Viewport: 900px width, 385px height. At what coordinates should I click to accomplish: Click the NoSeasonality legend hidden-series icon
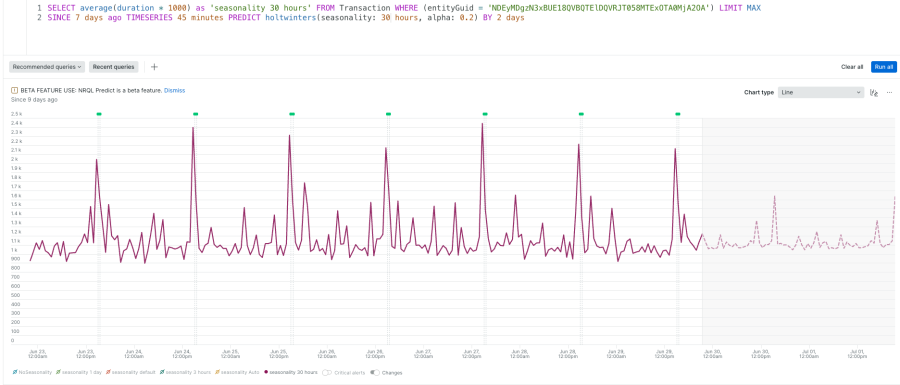(x=14, y=372)
